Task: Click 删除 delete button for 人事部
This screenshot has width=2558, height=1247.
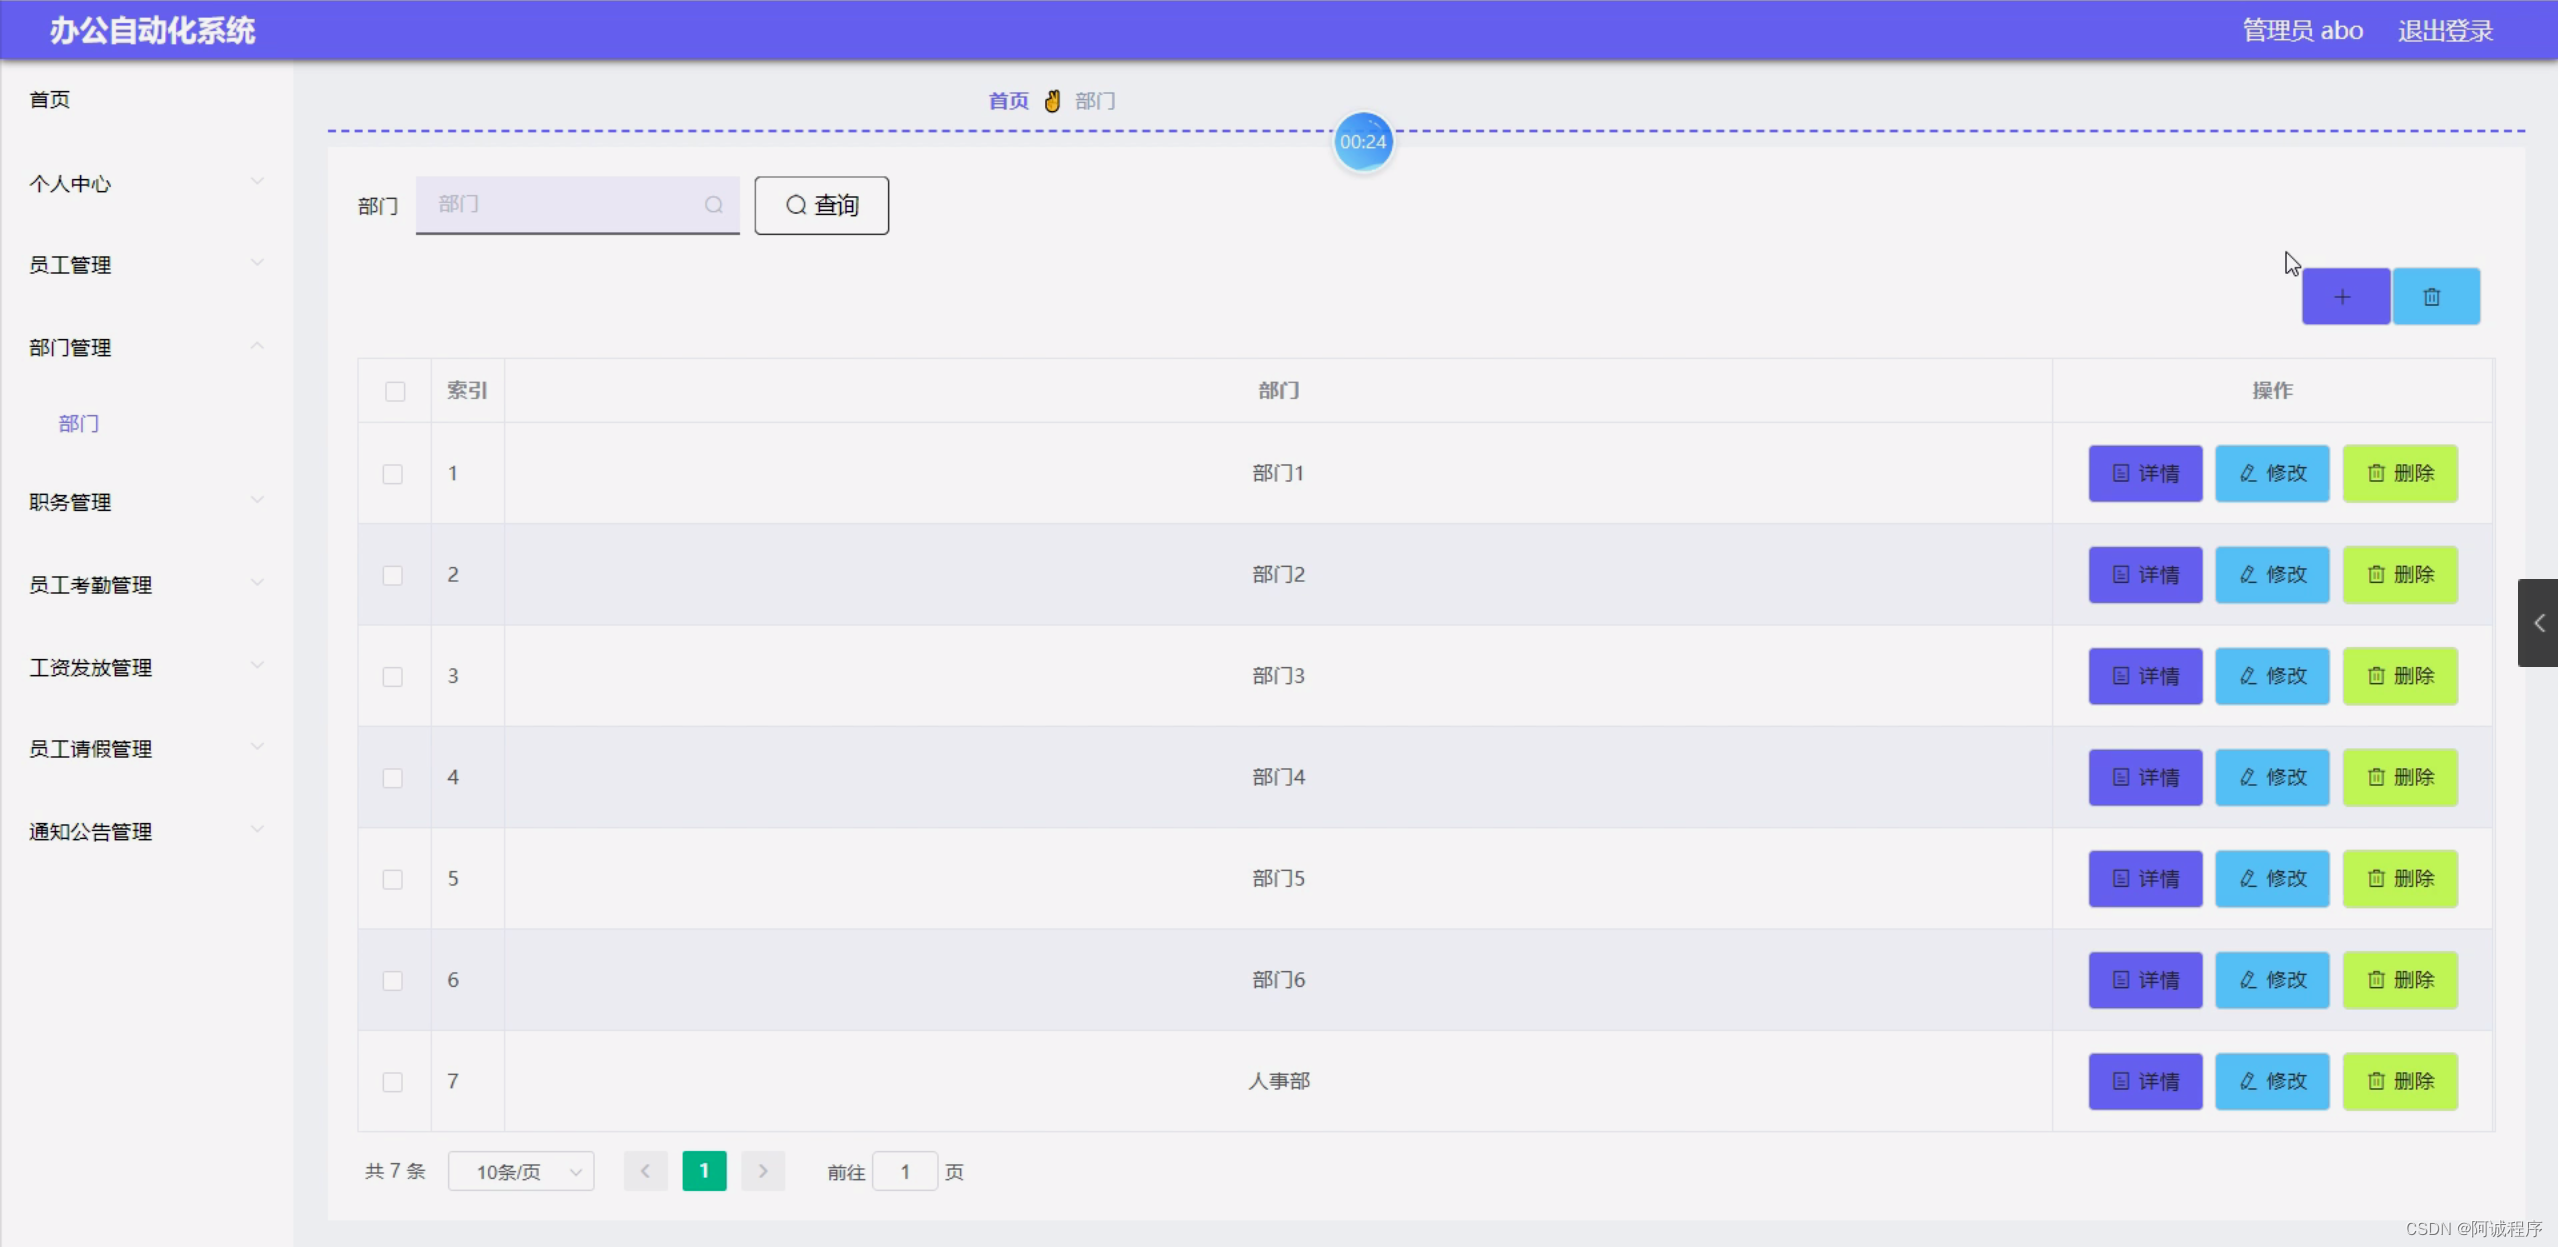Action: tap(2399, 1081)
